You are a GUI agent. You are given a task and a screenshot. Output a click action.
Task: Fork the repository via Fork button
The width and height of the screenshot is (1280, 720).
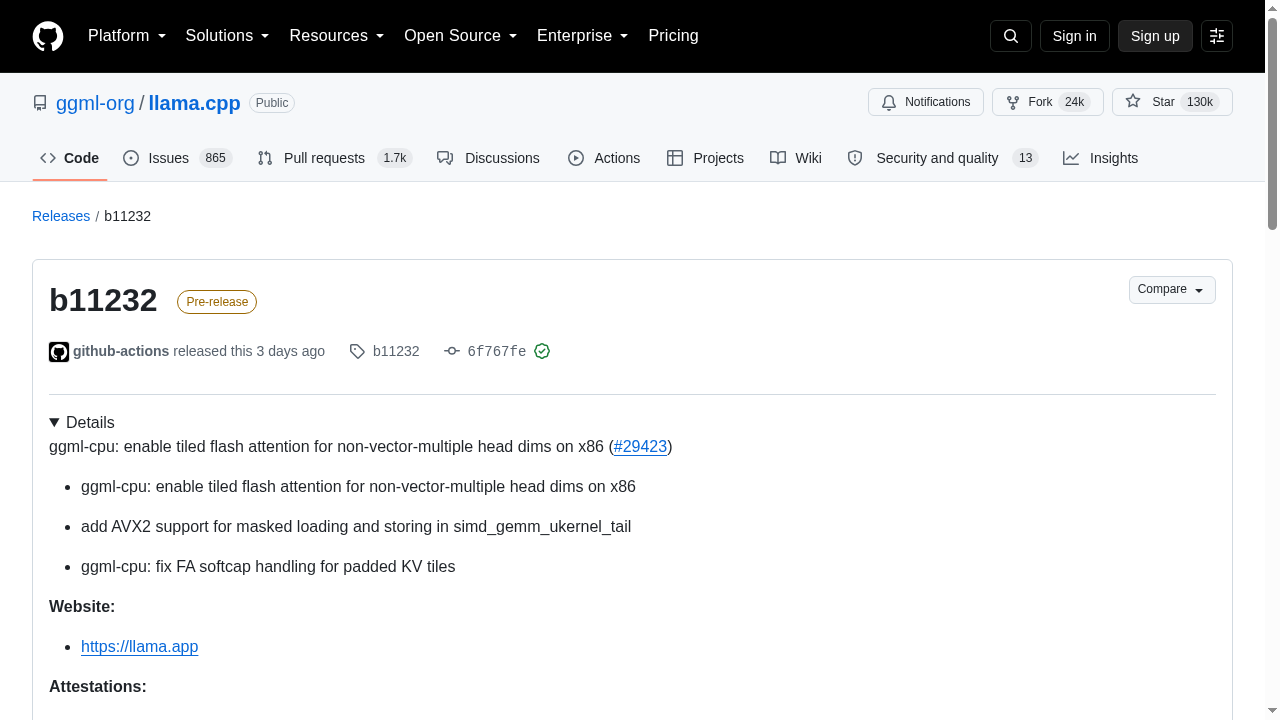[1047, 102]
